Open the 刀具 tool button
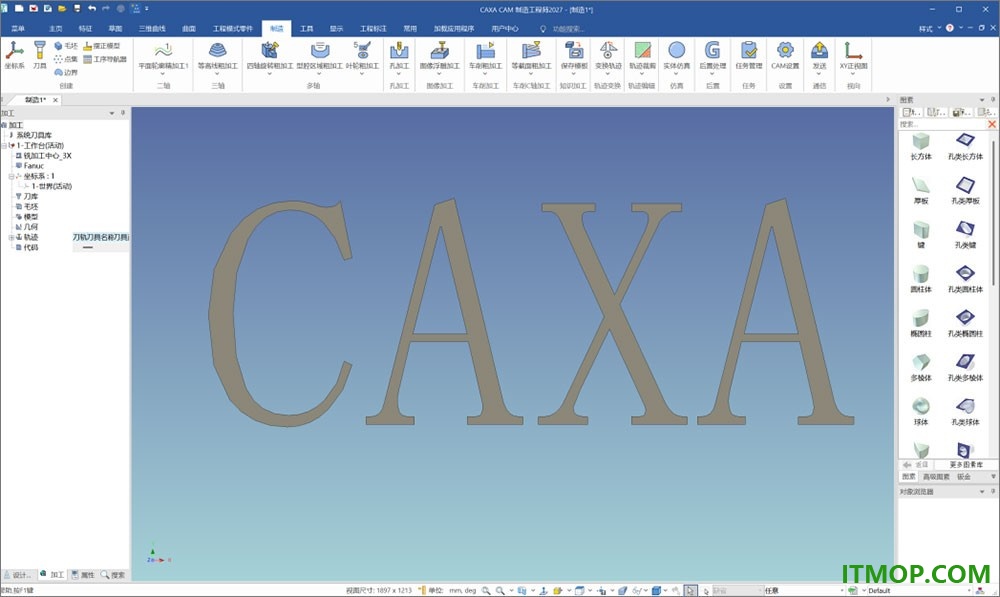 tap(40, 55)
